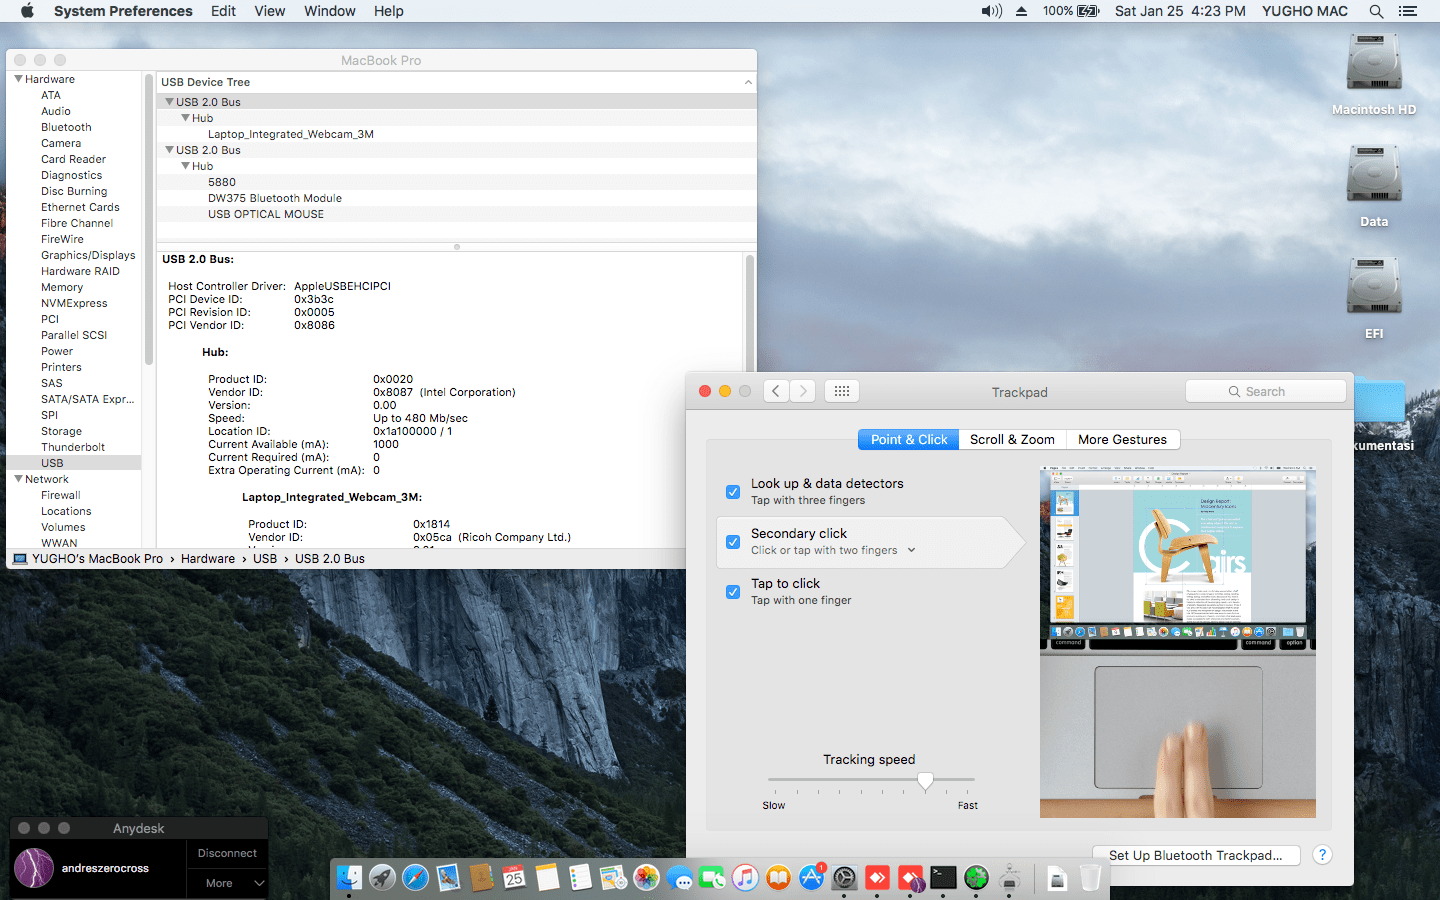The width and height of the screenshot is (1440, 900).
Task: Open the Trash in the Dock
Action: [x=1090, y=878]
